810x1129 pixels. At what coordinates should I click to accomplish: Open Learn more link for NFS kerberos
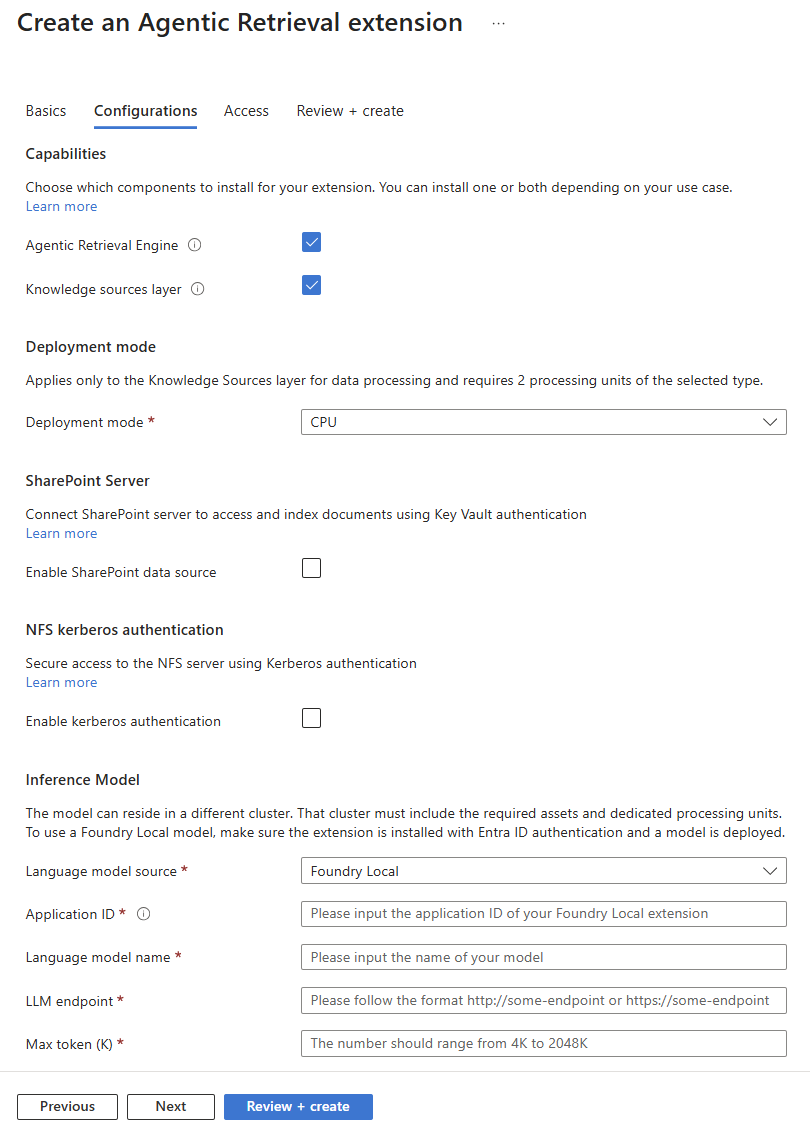point(61,683)
